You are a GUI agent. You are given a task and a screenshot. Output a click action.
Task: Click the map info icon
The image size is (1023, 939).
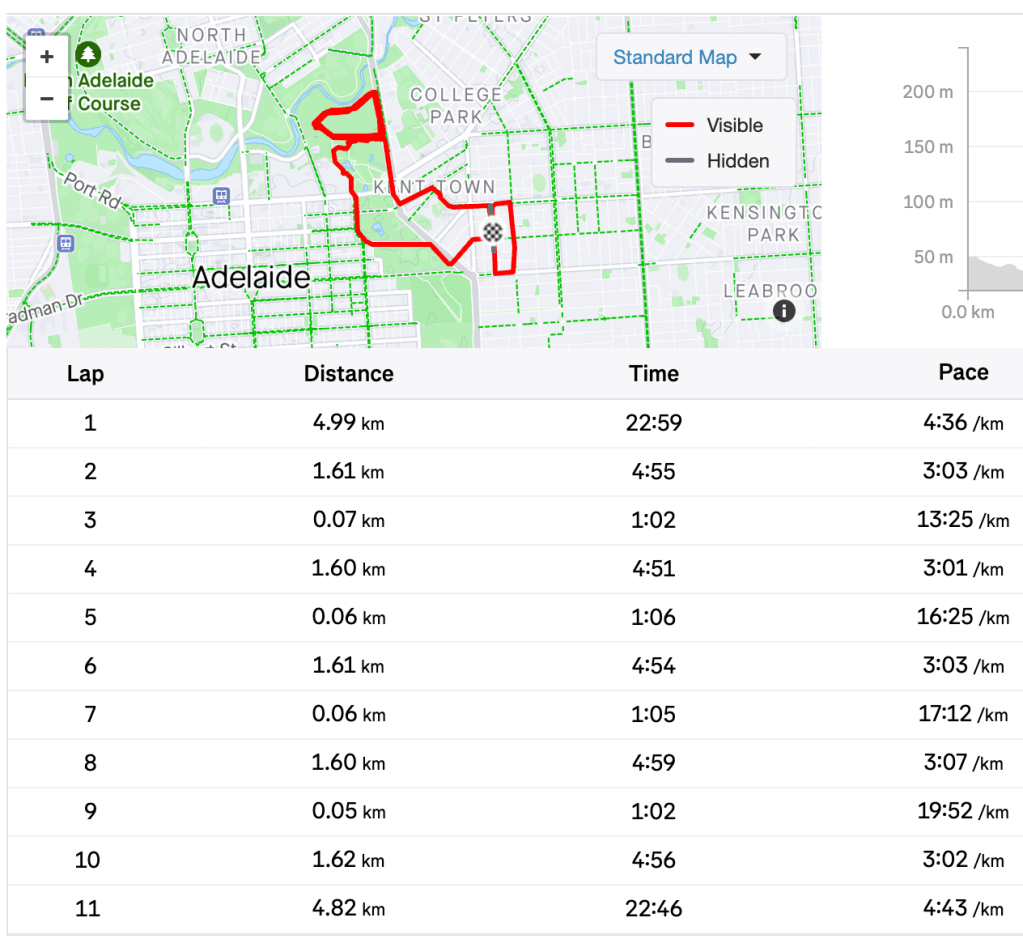coord(784,311)
